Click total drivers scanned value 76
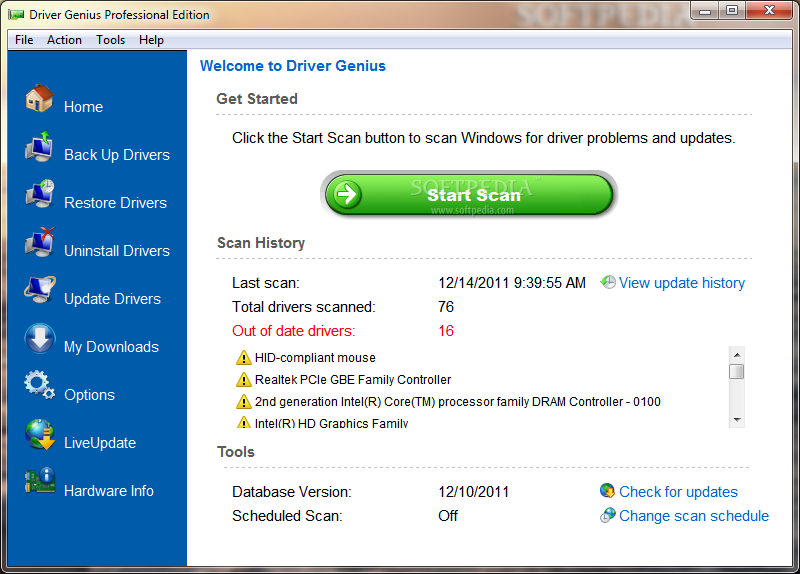Screen dimensions: 800x574 pyautogui.click(x=446, y=307)
